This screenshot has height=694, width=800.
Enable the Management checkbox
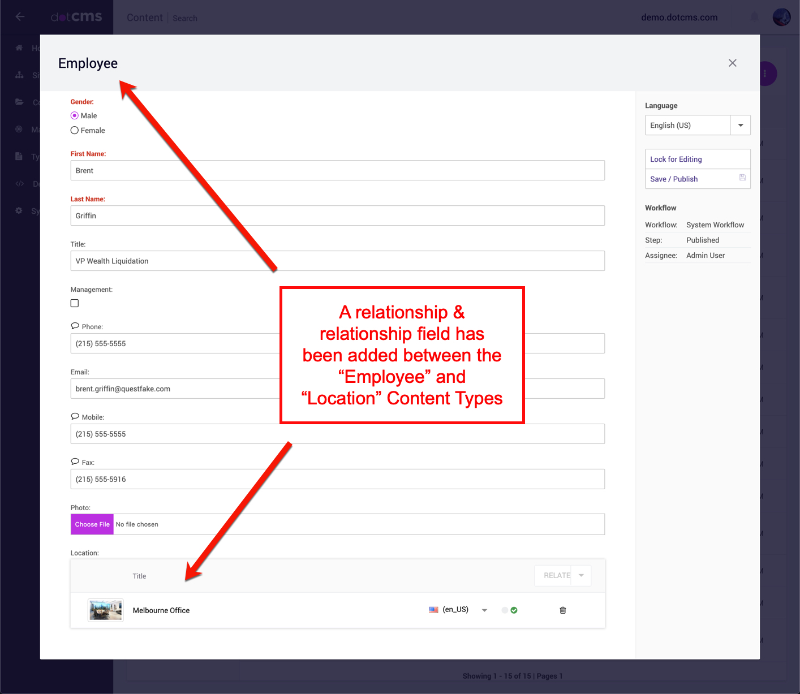point(75,302)
